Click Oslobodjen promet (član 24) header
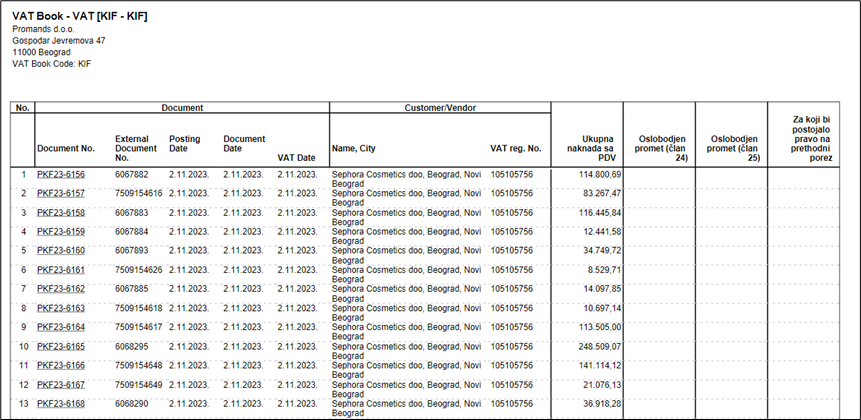The height and width of the screenshot is (420, 861). tap(660, 148)
